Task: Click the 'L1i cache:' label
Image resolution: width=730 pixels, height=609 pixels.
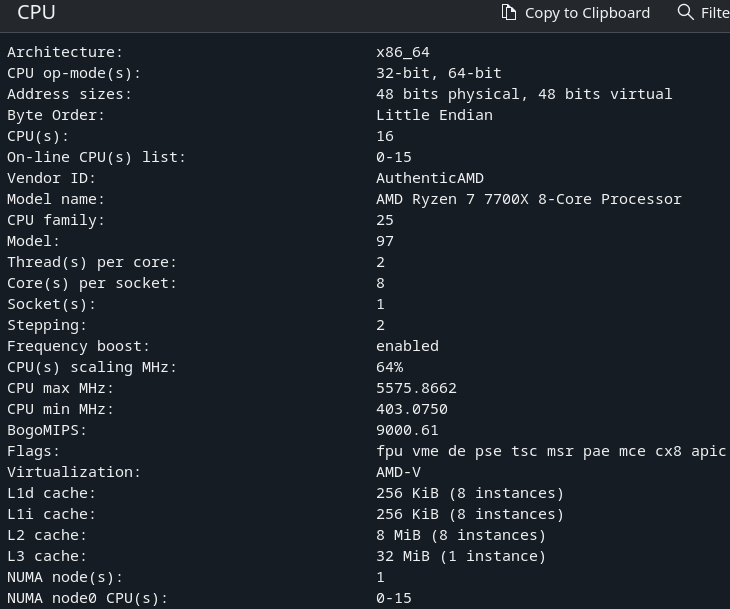Action: pyautogui.click(x=51, y=514)
